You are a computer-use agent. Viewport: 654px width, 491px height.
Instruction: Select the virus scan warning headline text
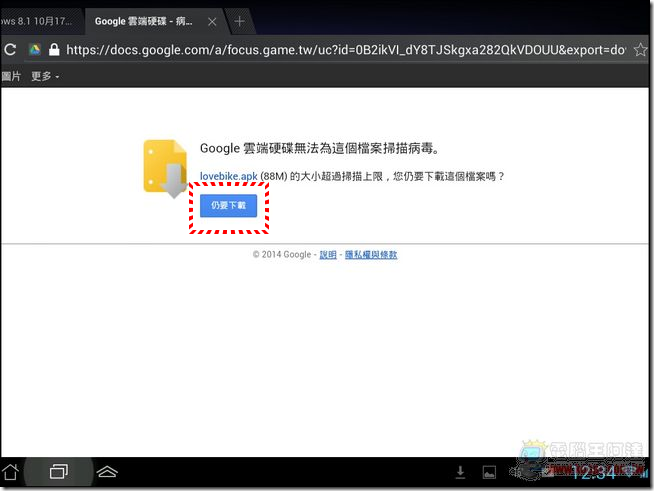(320, 149)
